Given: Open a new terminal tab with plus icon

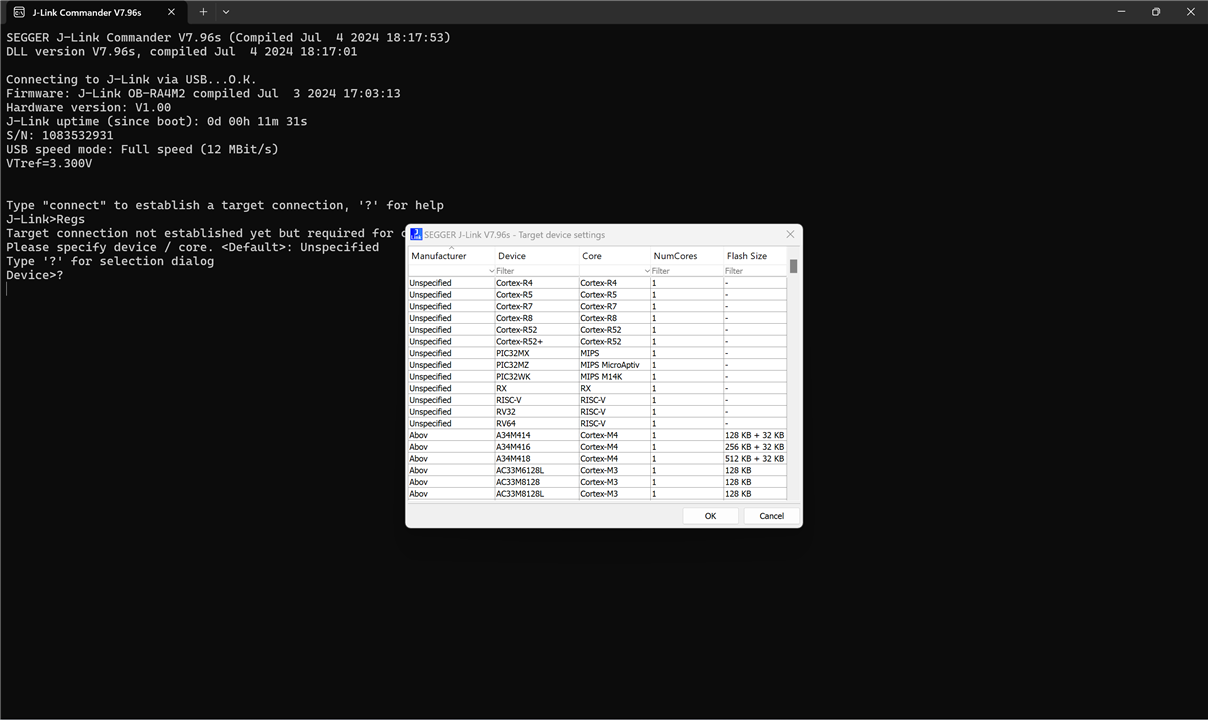Looking at the screenshot, I should pyautogui.click(x=203, y=12).
